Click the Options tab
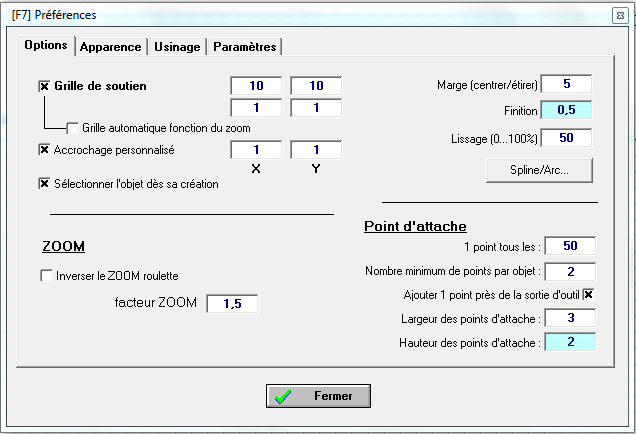Image resolution: width=636 pixels, height=434 pixels. [46, 46]
